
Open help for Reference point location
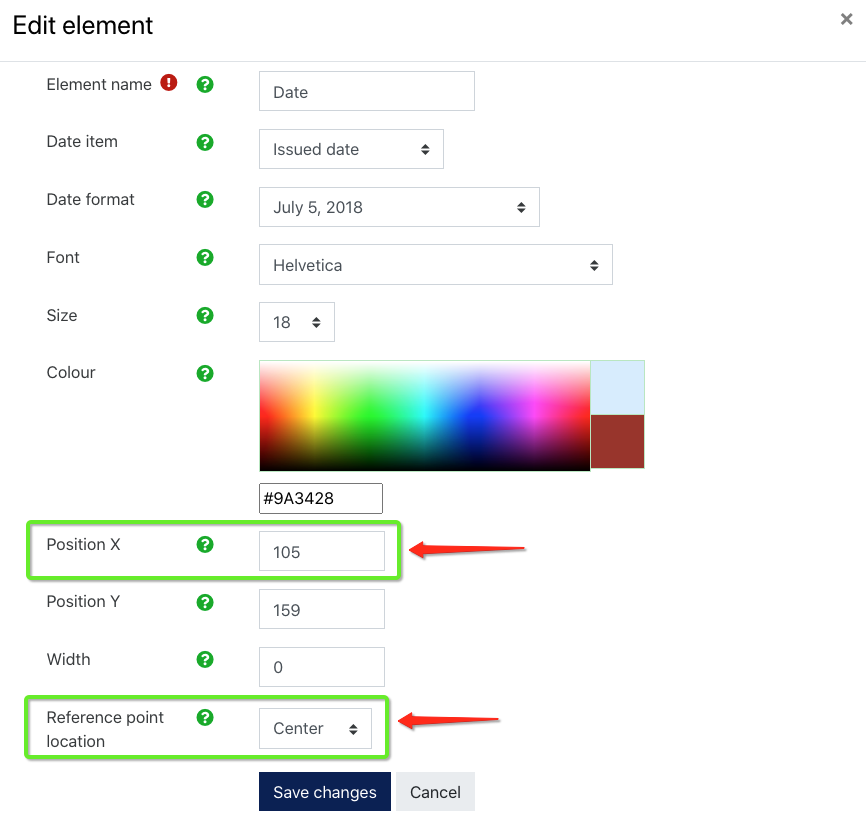click(205, 717)
